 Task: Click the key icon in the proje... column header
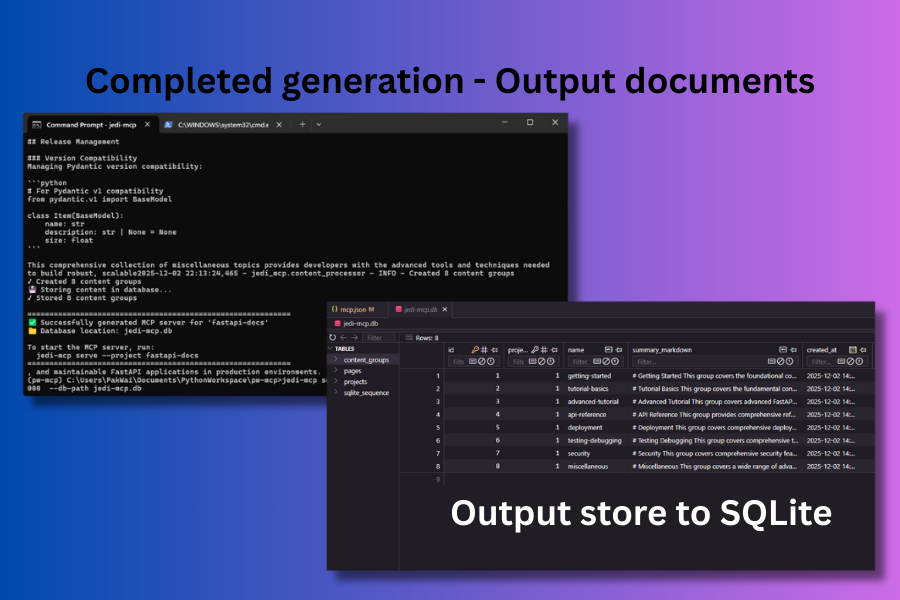click(x=535, y=350)
